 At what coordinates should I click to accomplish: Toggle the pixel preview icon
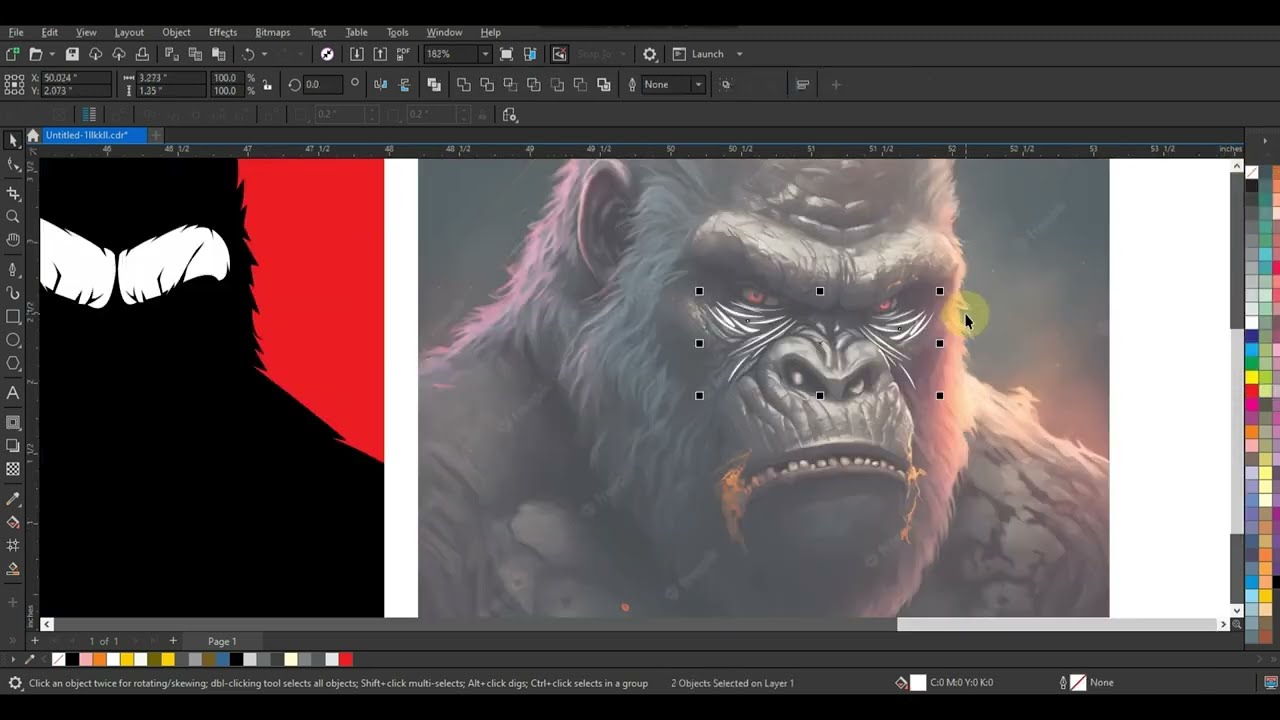[559, 54]
